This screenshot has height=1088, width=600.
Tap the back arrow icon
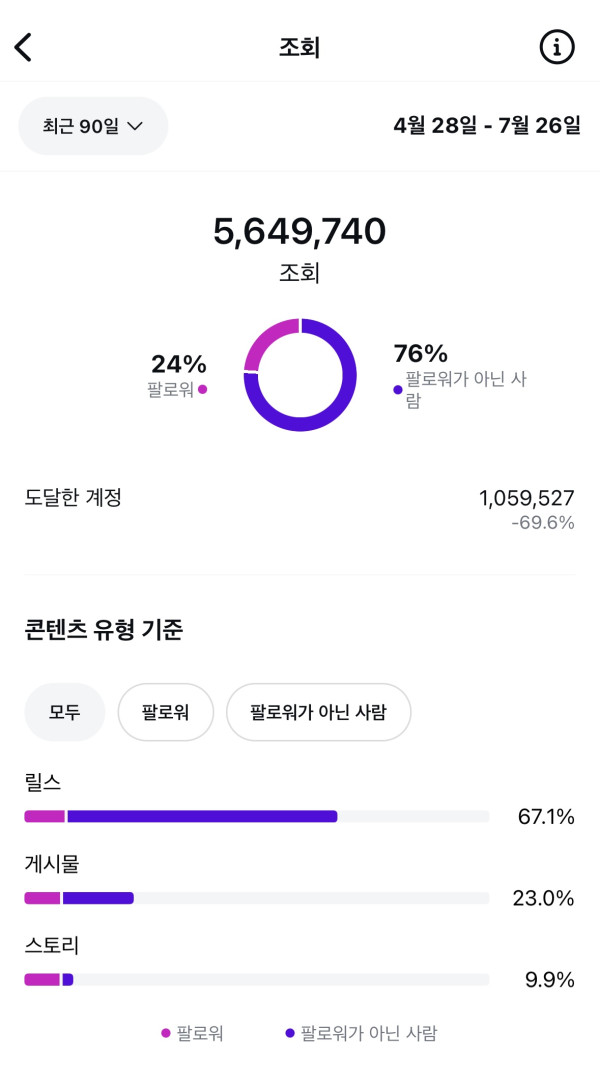[x=23, y=47]
